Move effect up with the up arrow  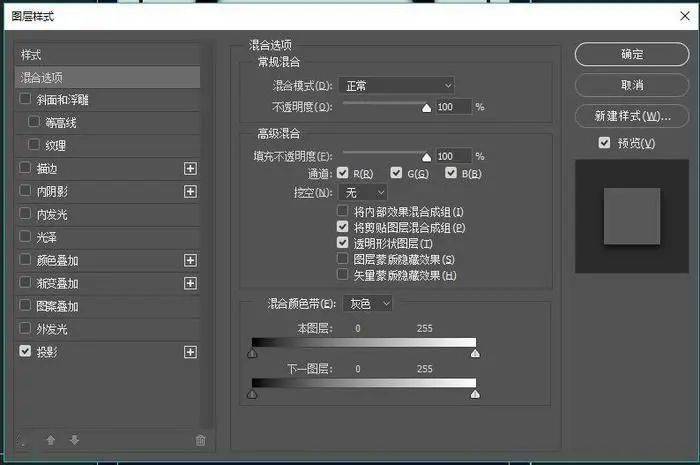point(51,440)
